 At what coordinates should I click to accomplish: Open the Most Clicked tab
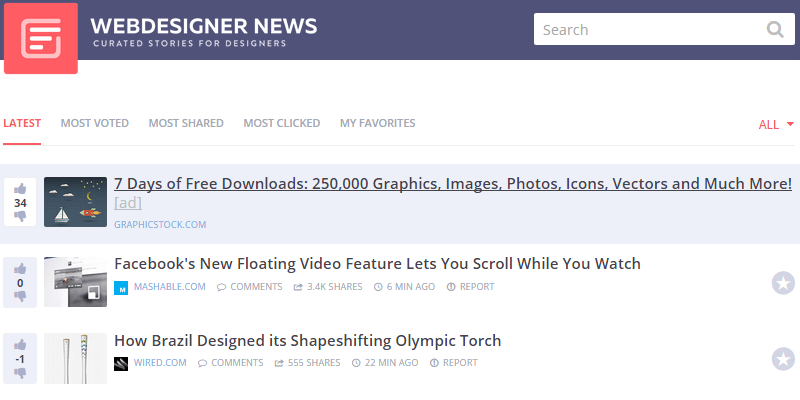(x=281, y=123)
